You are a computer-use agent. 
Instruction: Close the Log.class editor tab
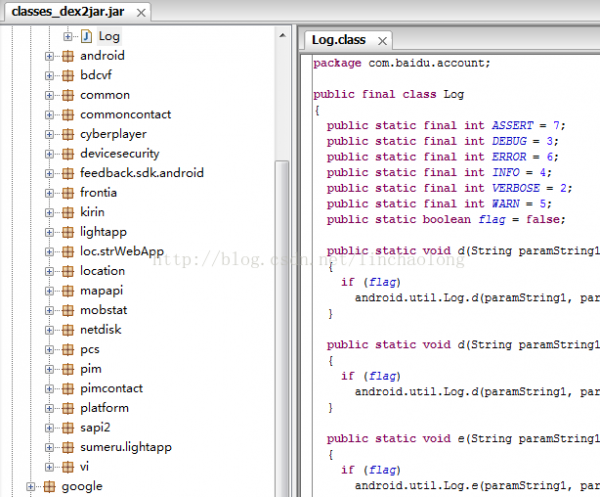(x=382, y=41)
